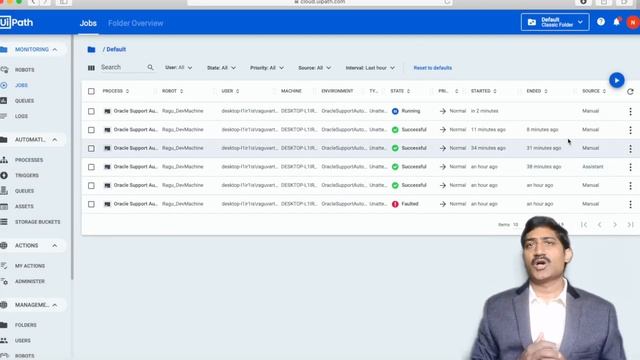
Task: Open Monitoring Jobs menu item
Action: click(21, 85)
